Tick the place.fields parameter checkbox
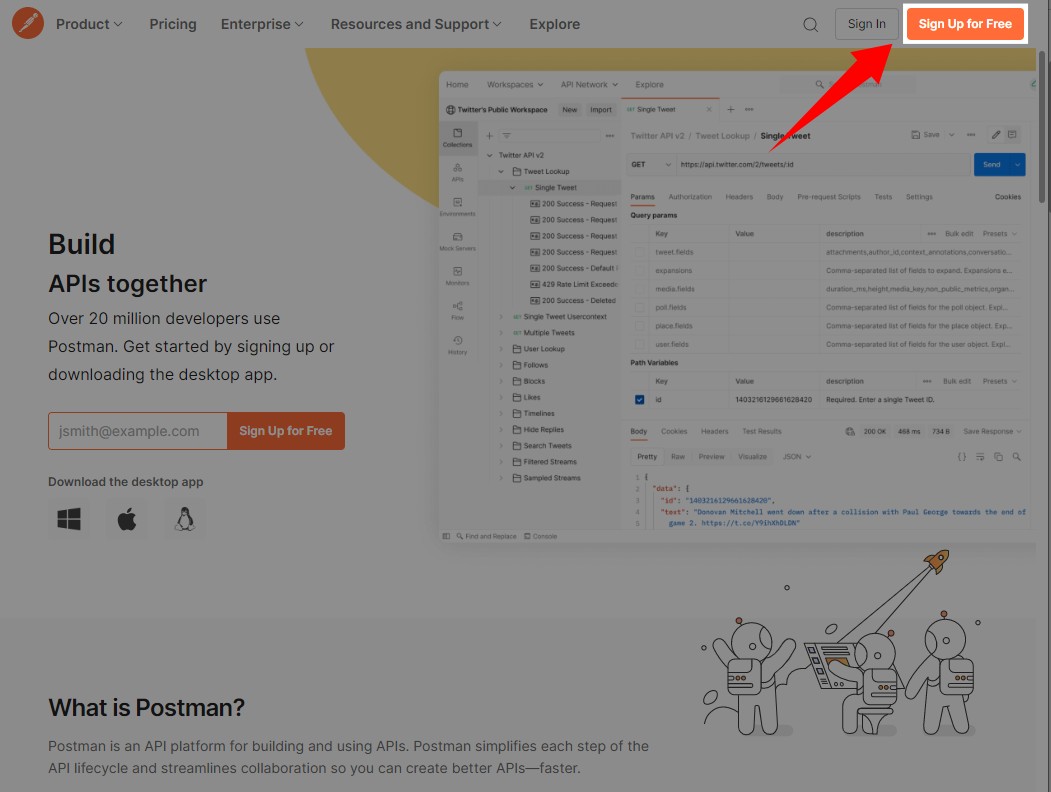 [x=639, y=326]
